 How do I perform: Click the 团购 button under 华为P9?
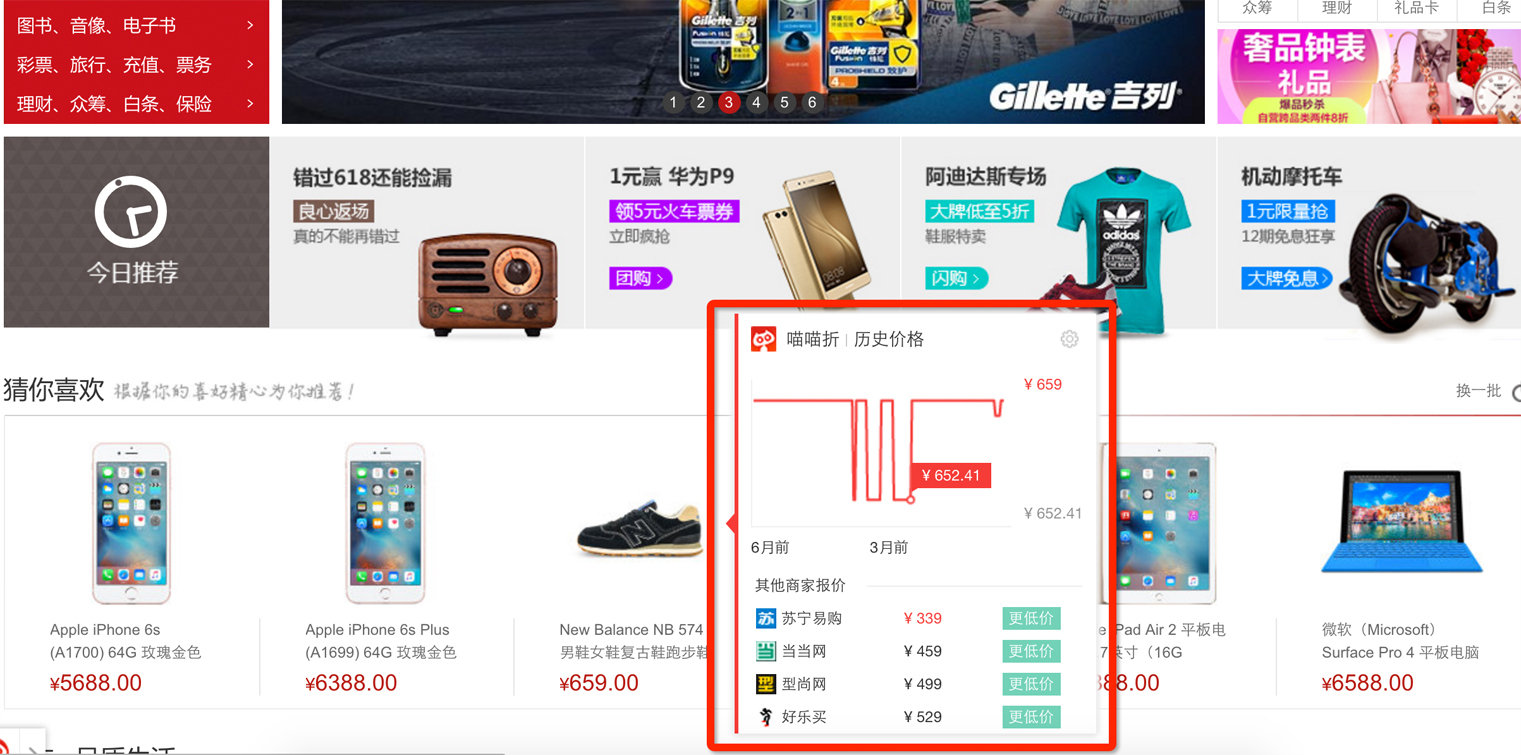click(x=640, y=278)
